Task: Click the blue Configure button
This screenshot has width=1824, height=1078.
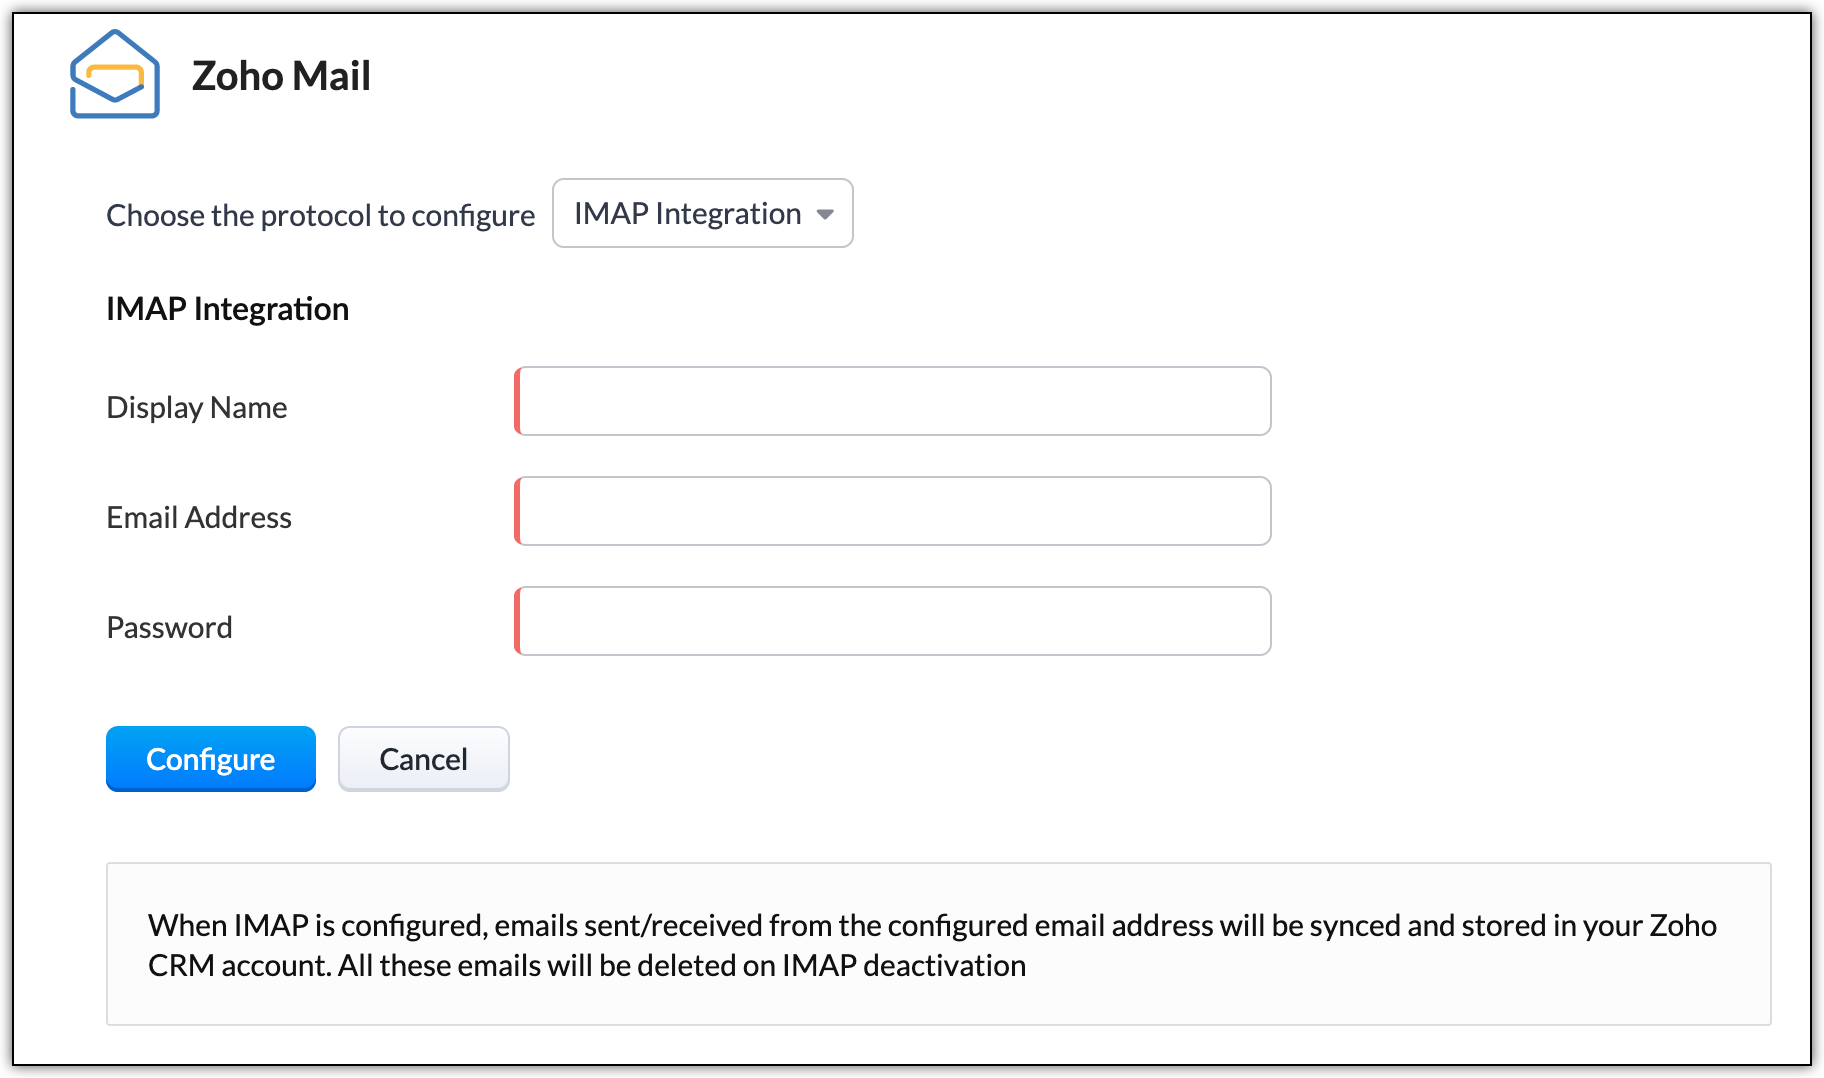Action: [x=211, y=759]
